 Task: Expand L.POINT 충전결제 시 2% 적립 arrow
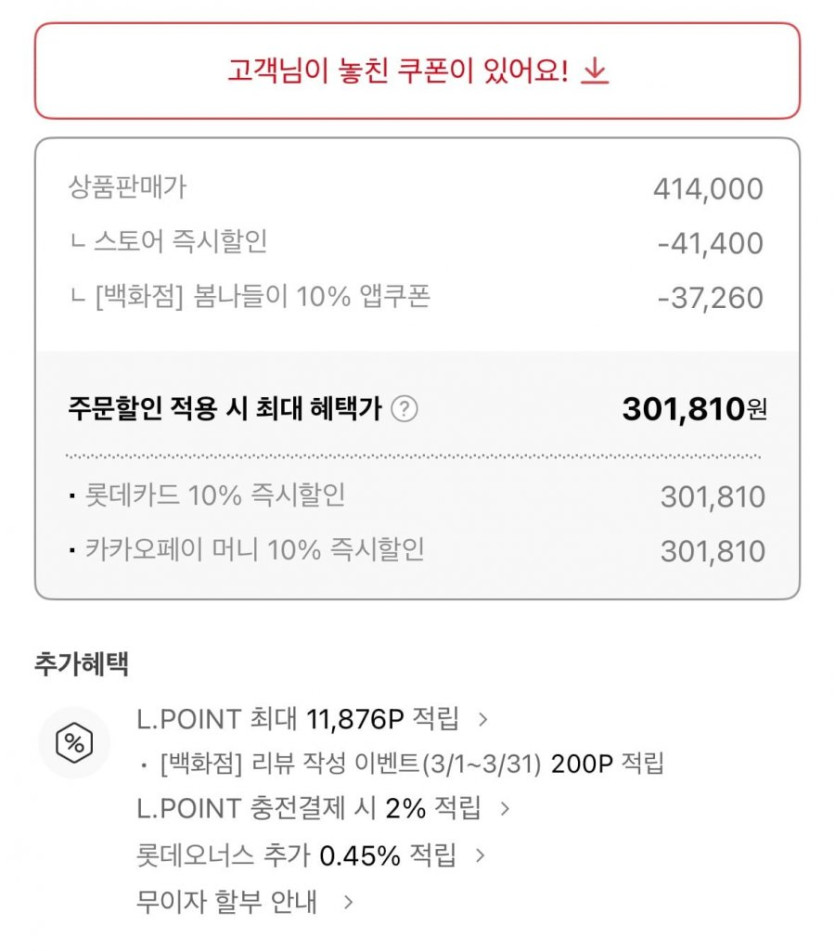coord(505,808)
